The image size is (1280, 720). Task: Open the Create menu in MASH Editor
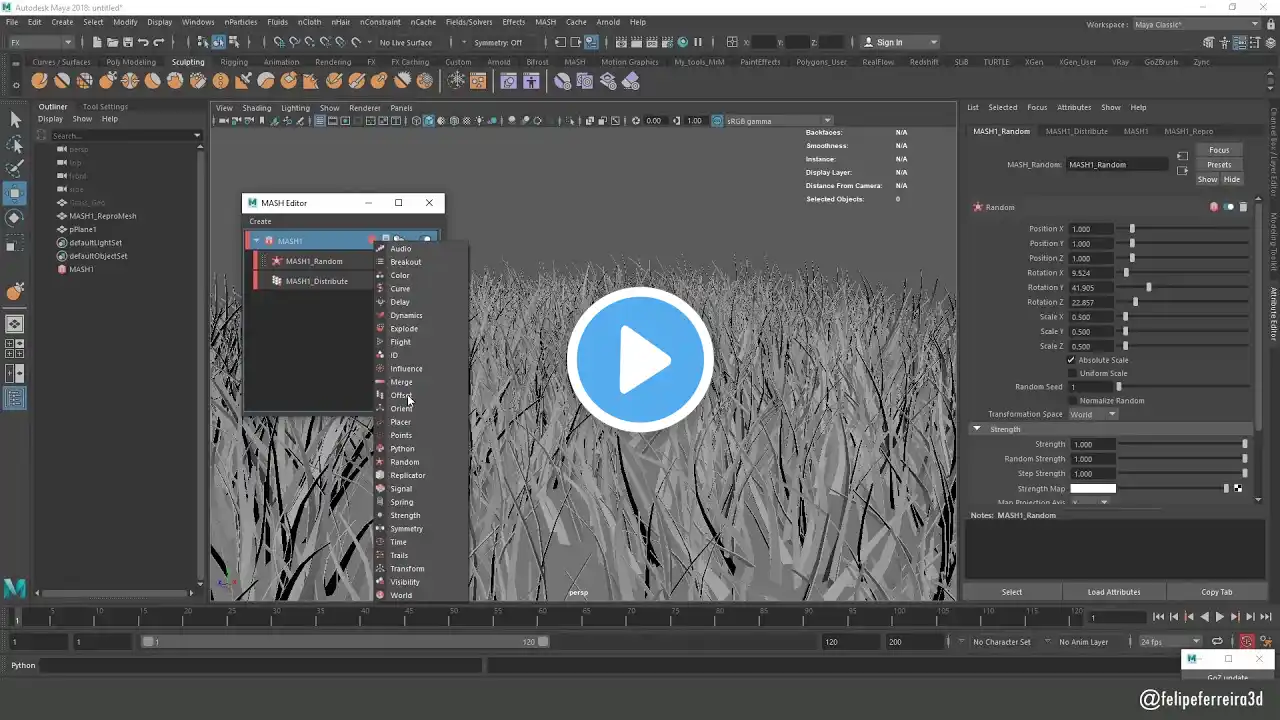pos(260,222)
